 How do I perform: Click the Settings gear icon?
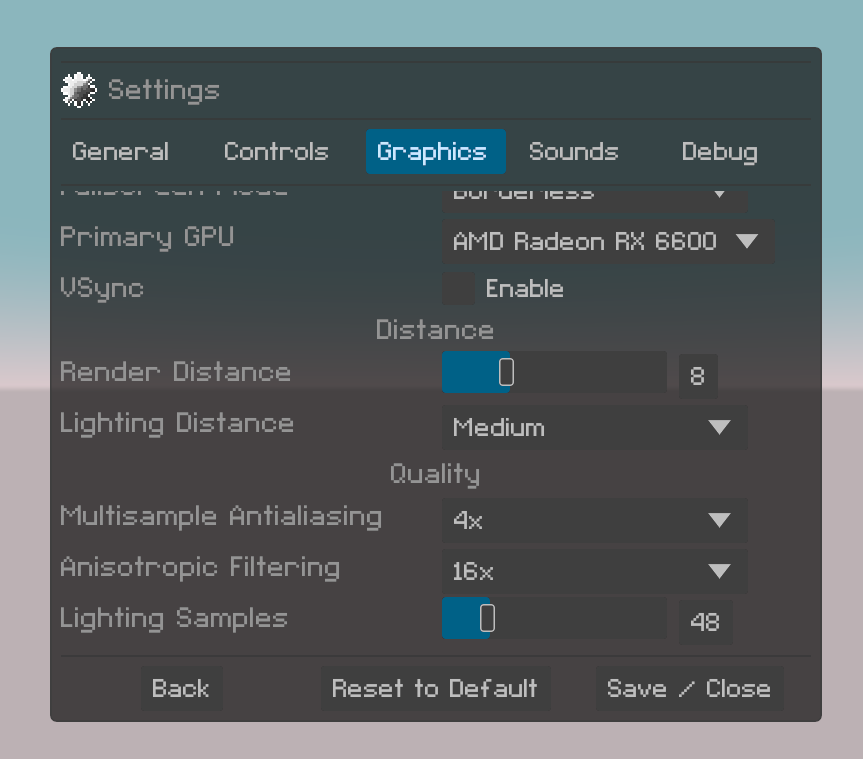(x=78, y=90)
